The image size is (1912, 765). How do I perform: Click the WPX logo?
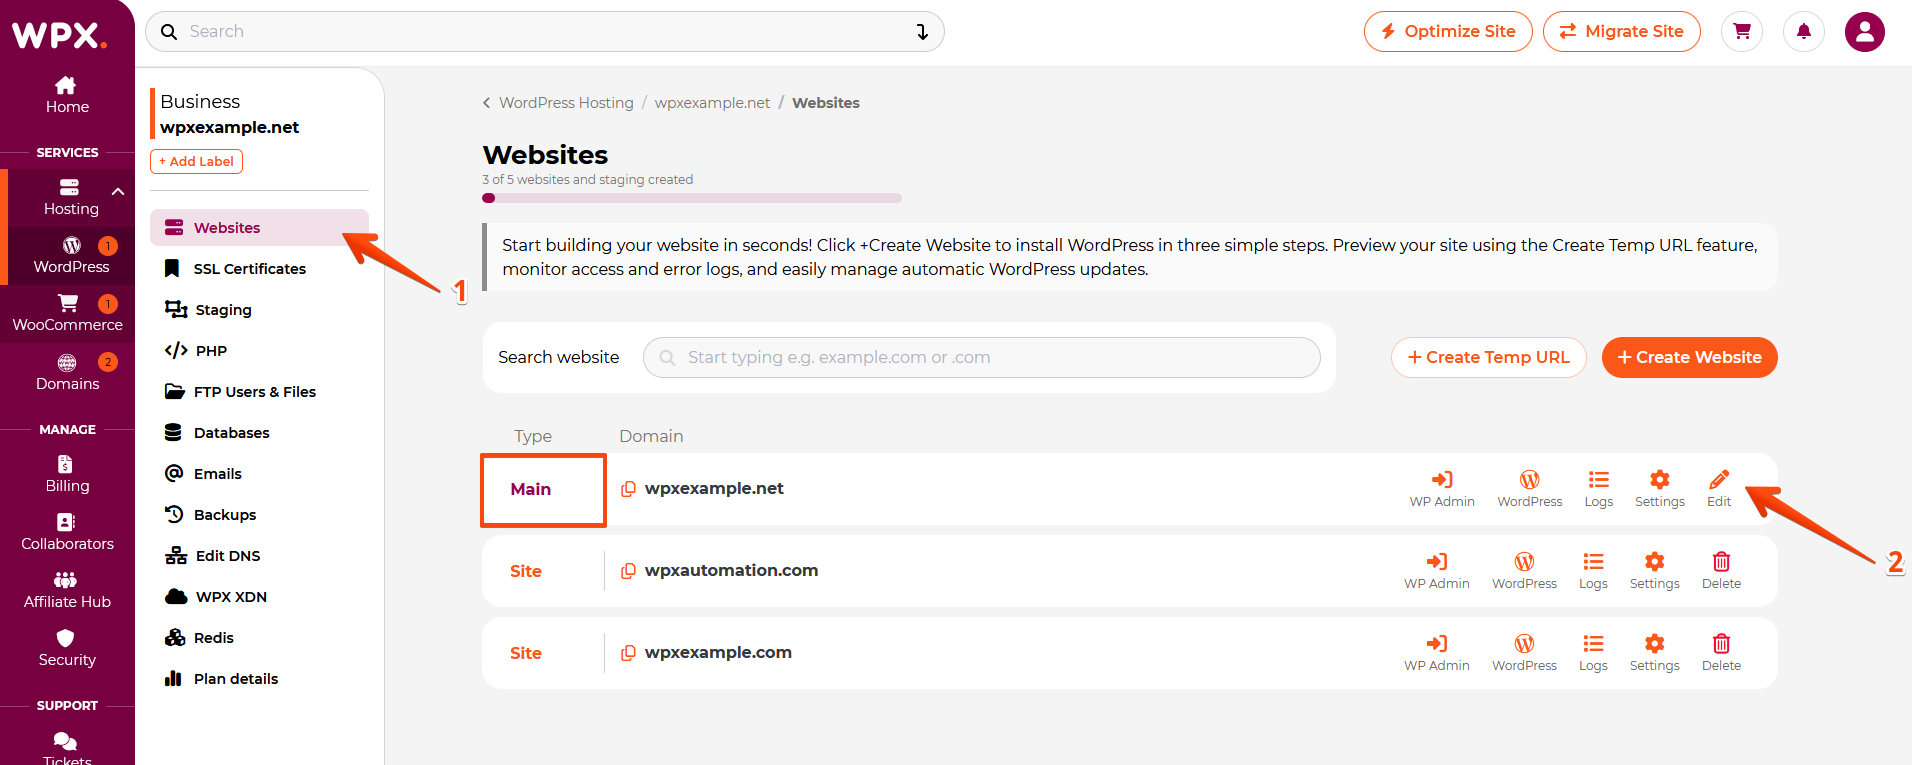tap(60, 36)
